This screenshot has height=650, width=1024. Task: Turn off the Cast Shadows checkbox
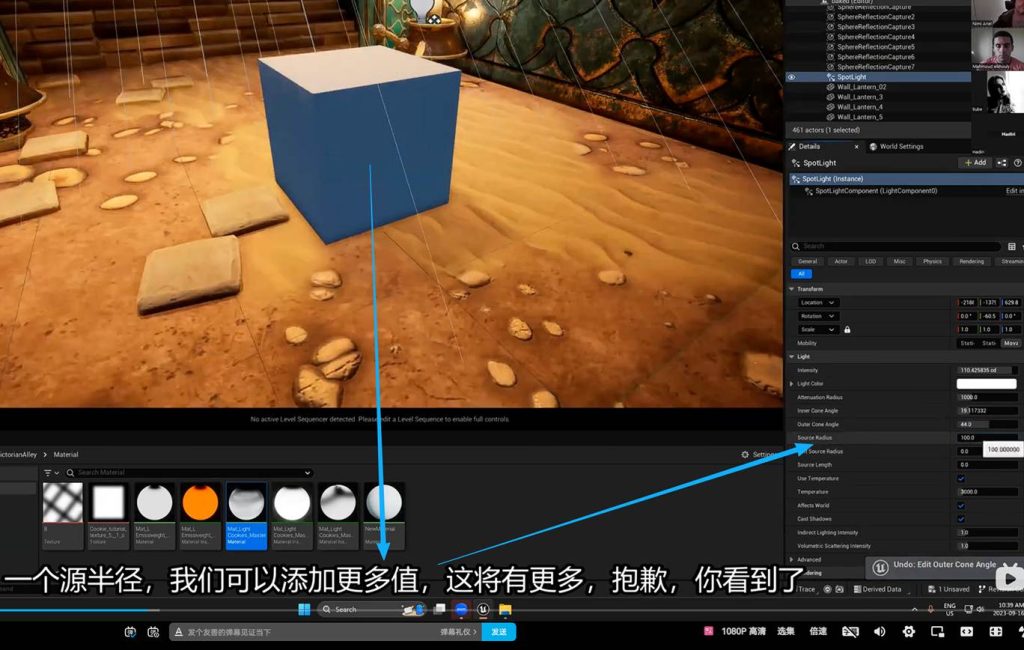(x=961, y=519)
